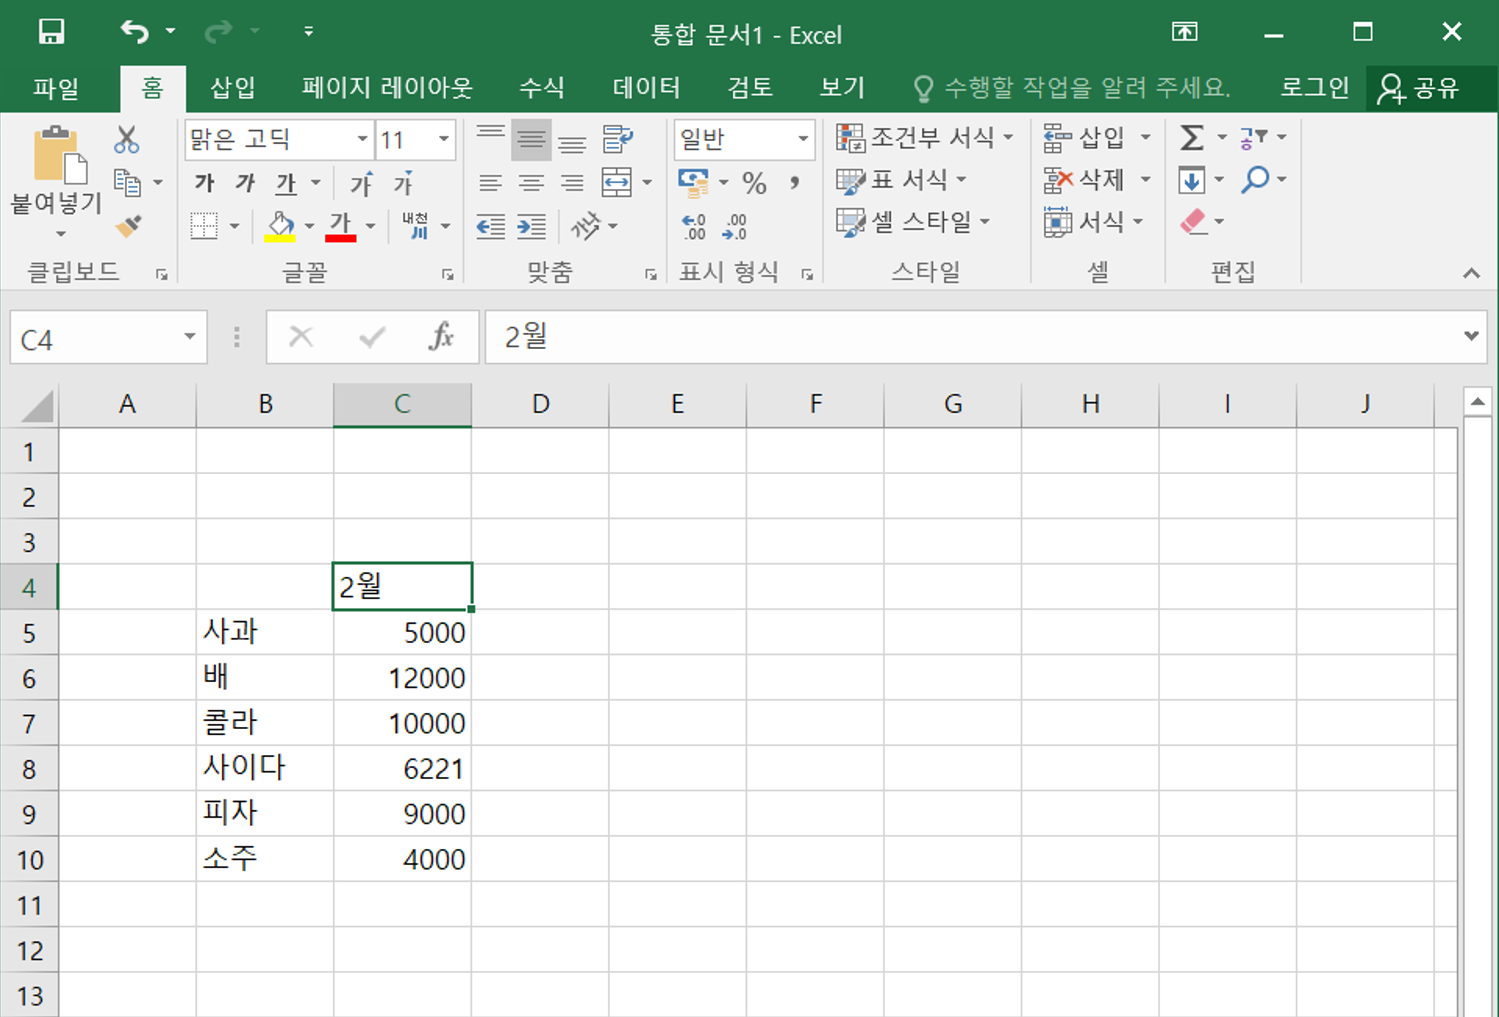This screenshot has height=1017, width=1499.
Task: Click the Cut scissors icon
Action: [x=126, y=139]
